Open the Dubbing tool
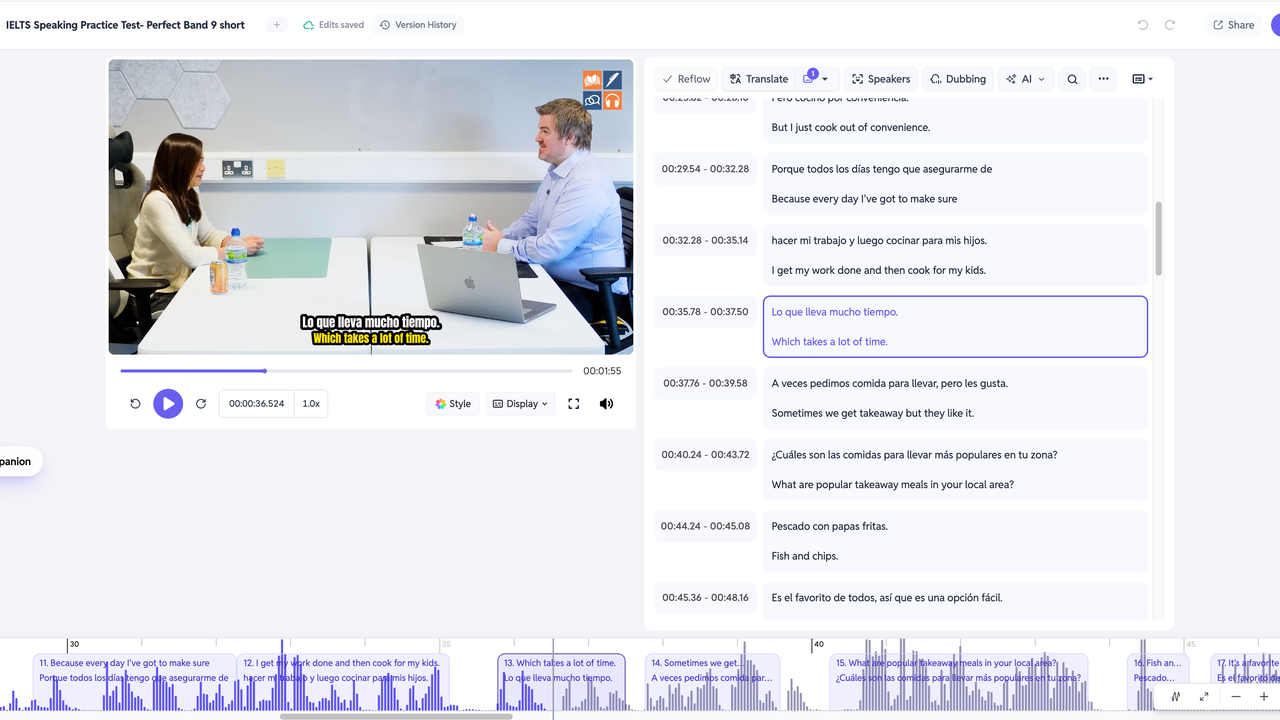 [958, 79]
